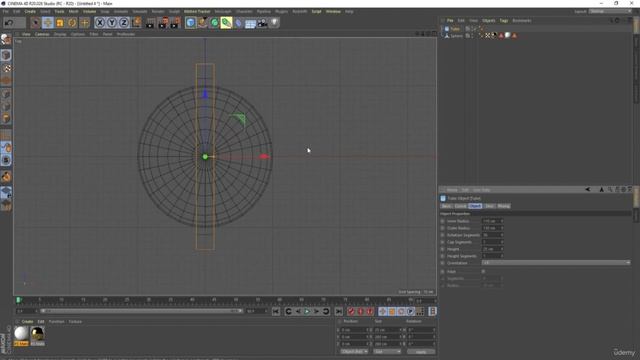The width and height of the screenshot is (640, 360).
Task: Open the floor environment icon
Action: pos(250,23)
